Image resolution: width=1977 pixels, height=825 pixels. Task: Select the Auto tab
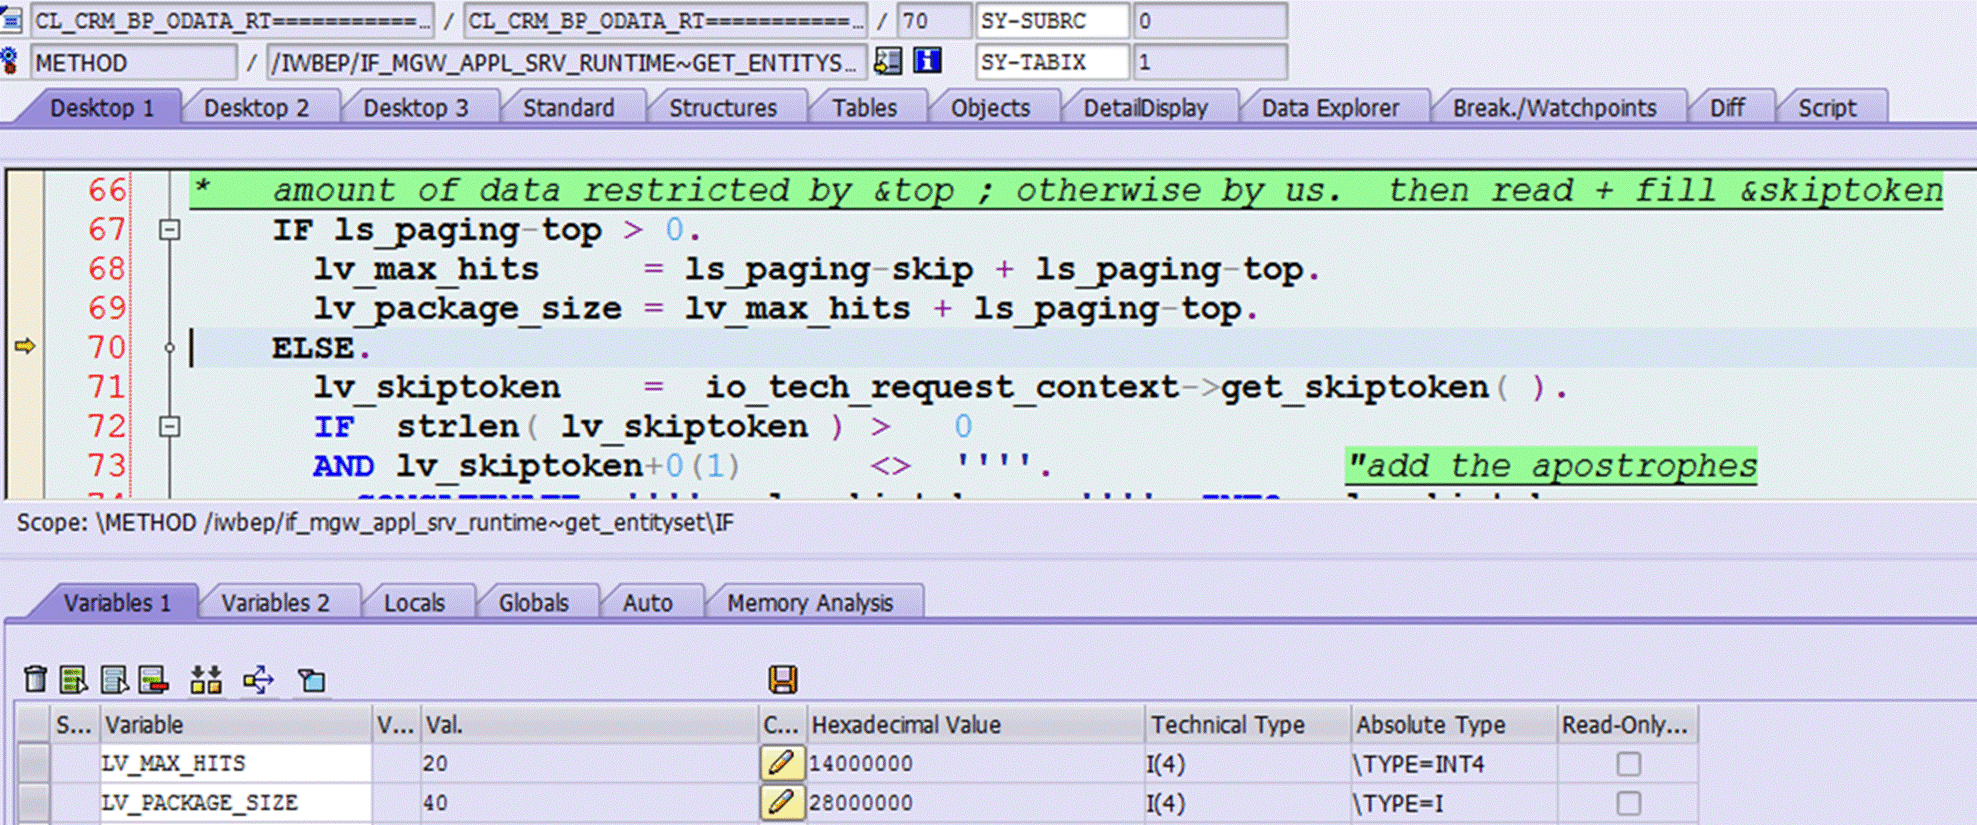coord(647,603)
